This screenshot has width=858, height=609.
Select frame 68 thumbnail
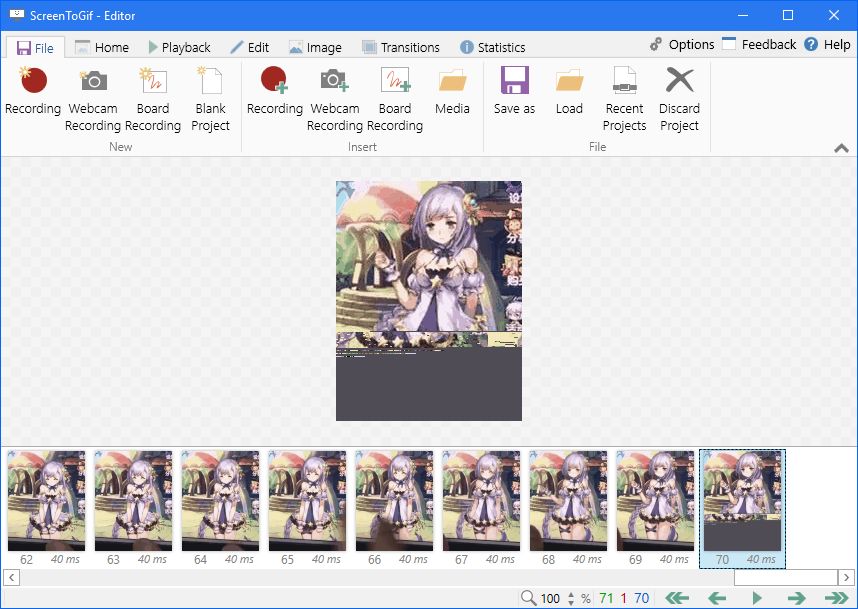pyautogui.click(x=568, y=508)
